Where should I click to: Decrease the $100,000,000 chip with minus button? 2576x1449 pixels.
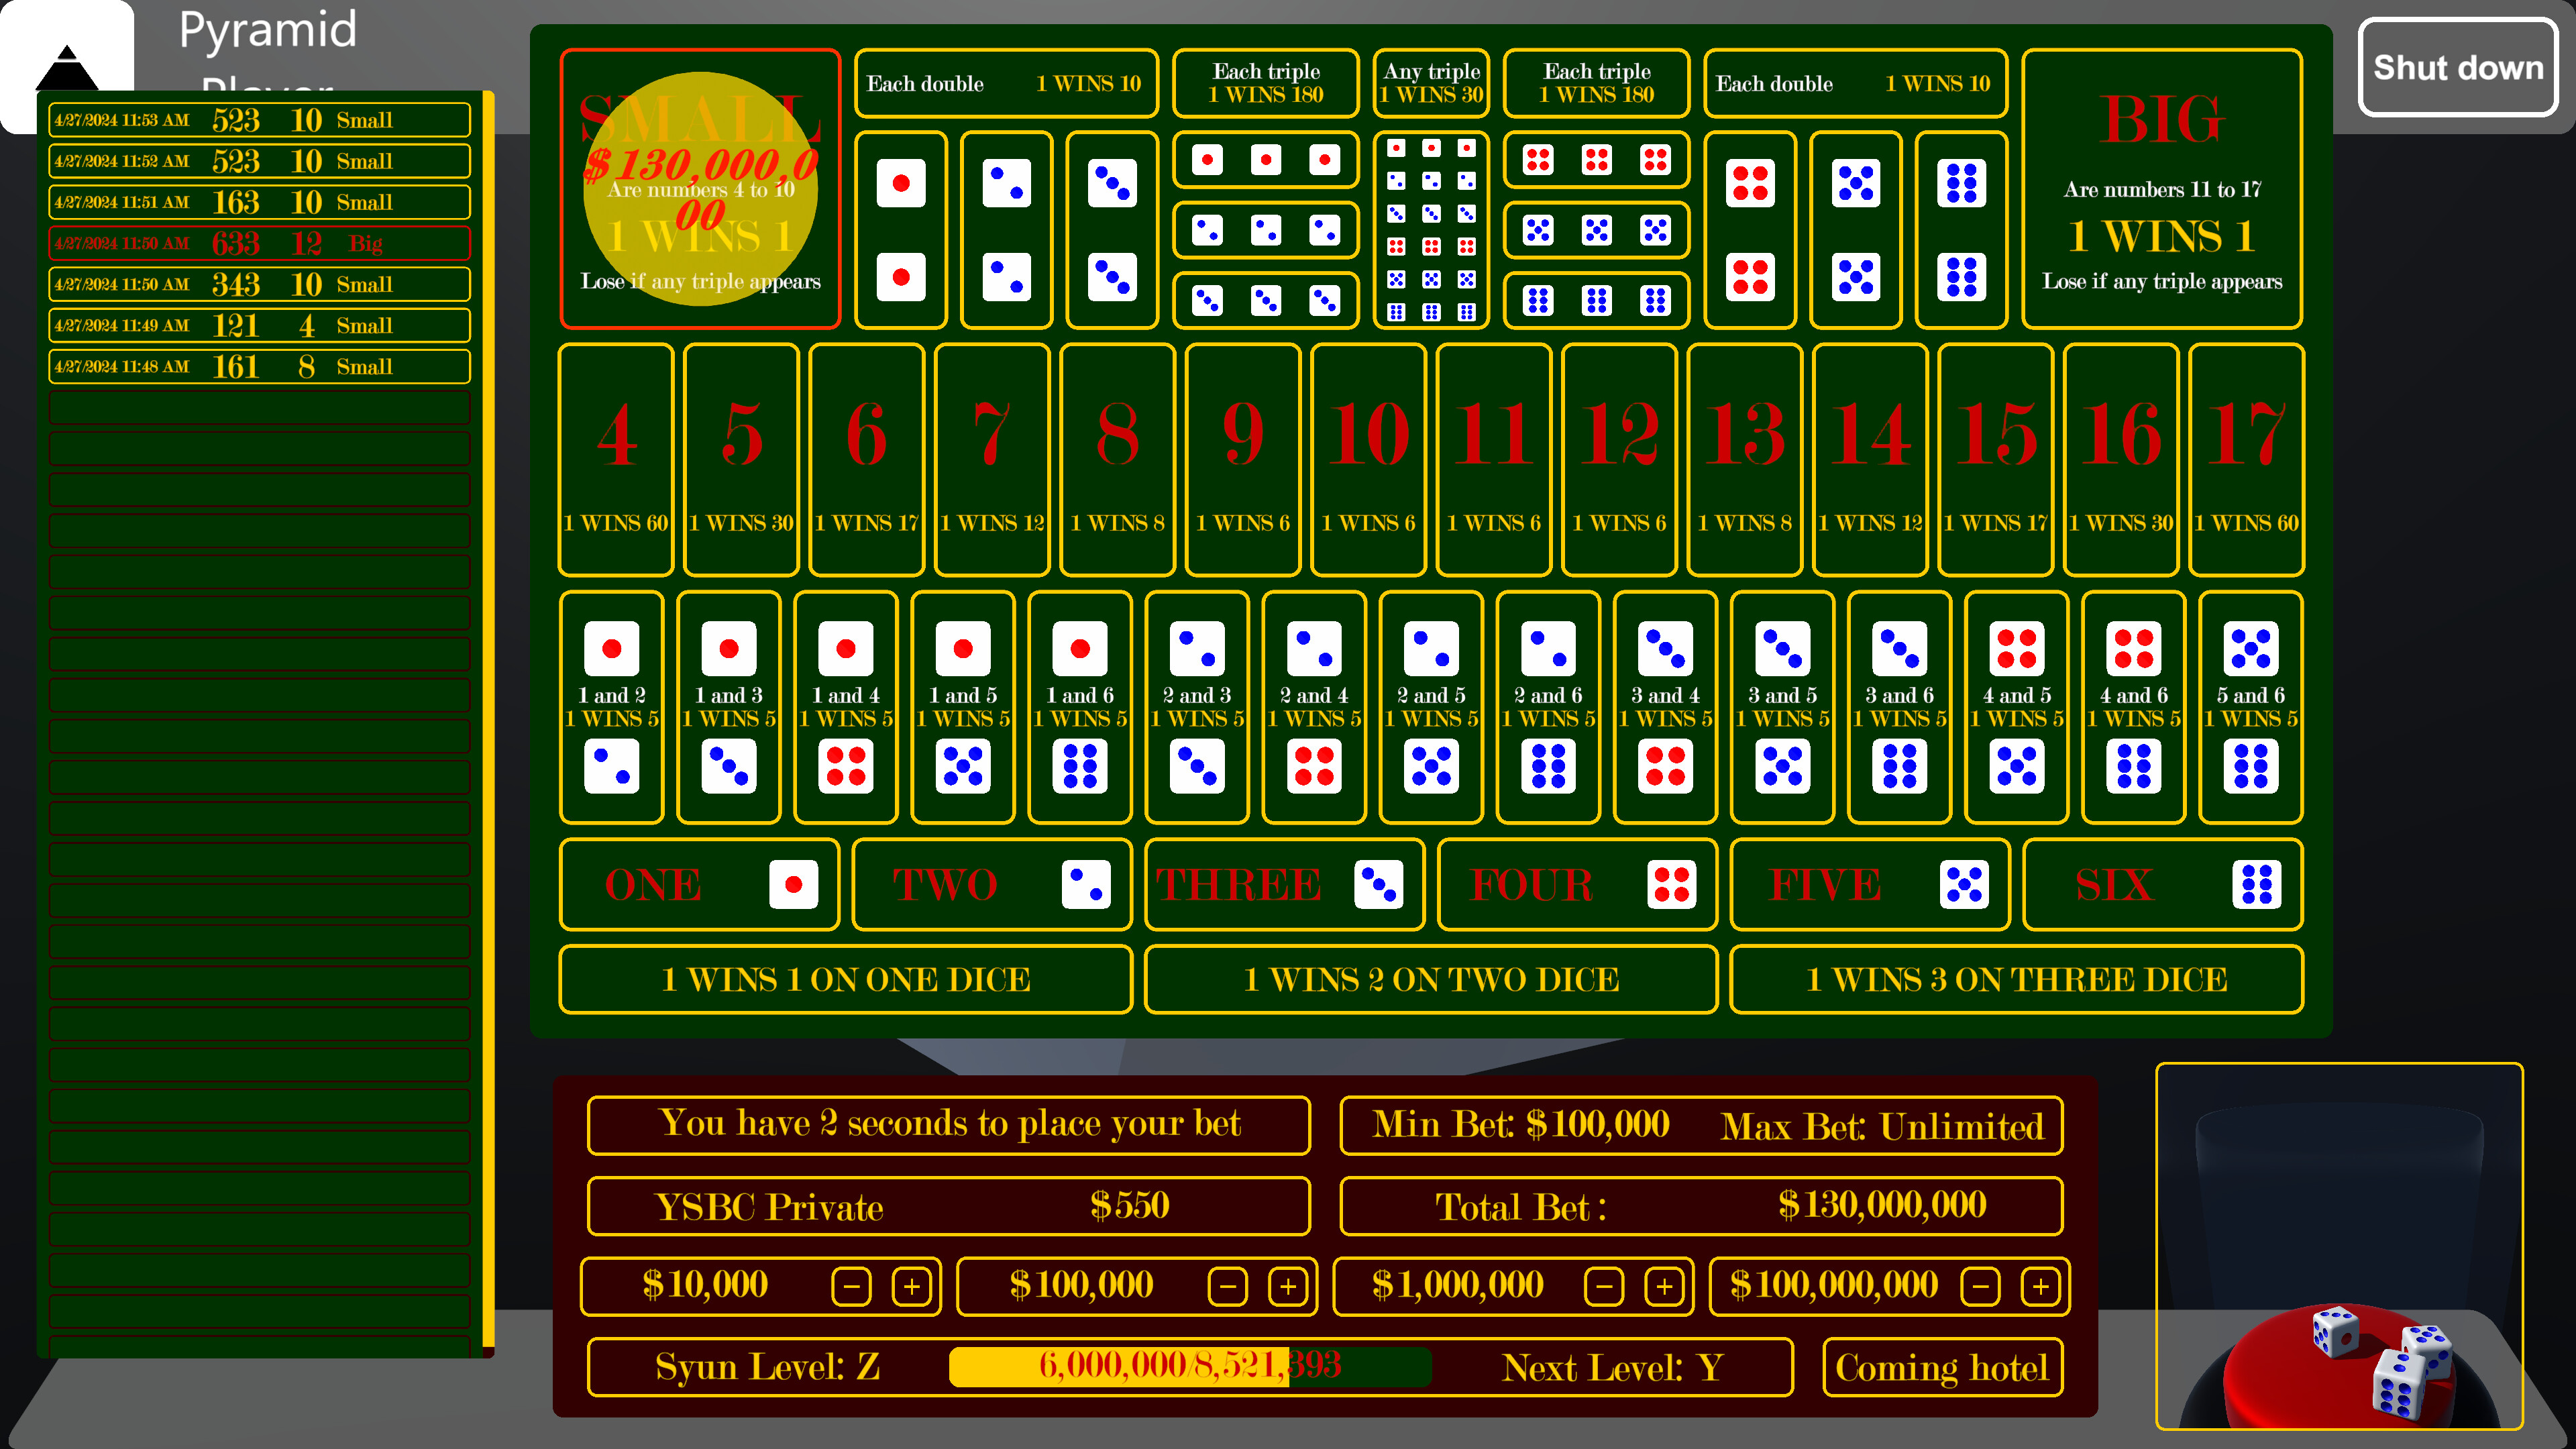[1981, 1286]
